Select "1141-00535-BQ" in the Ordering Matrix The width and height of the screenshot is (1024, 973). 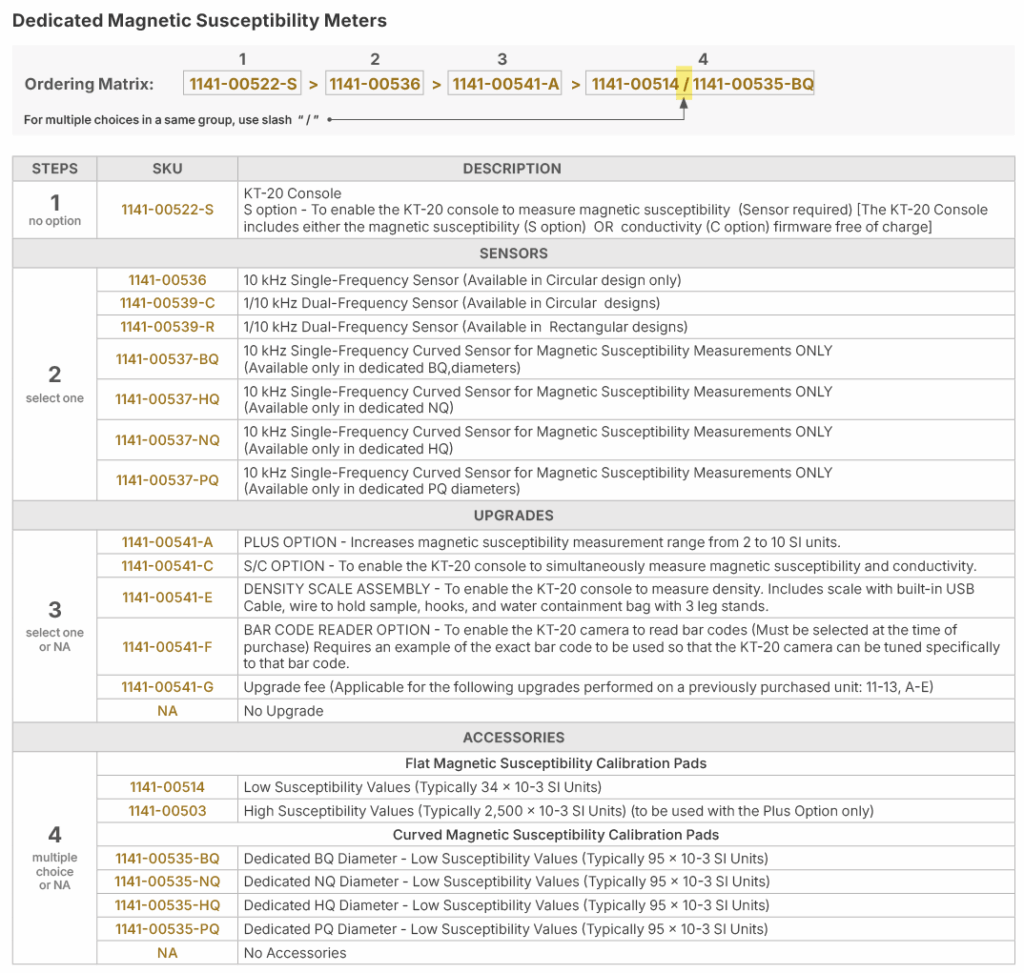click(x=753, y=84)
